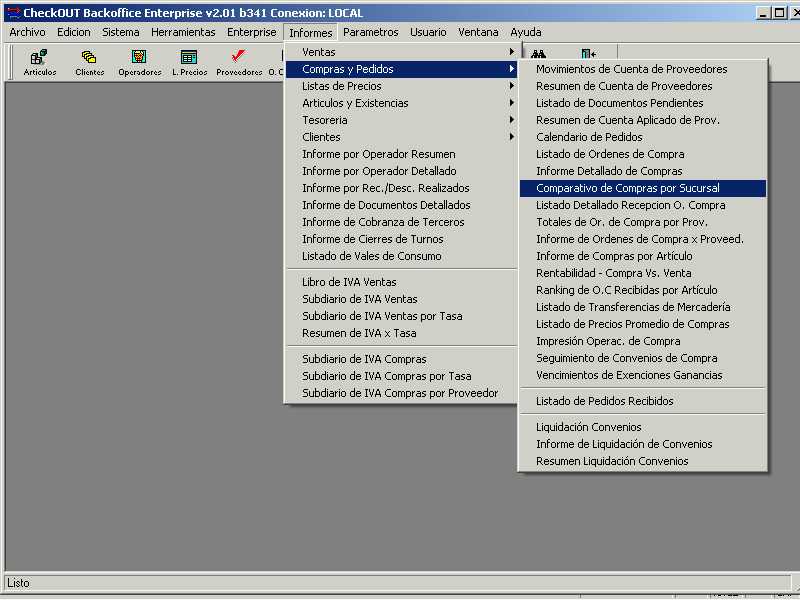Select Informe de Cierres de Turnos
The height and width of the screenshot is (600, 800).
pos(402,239)
